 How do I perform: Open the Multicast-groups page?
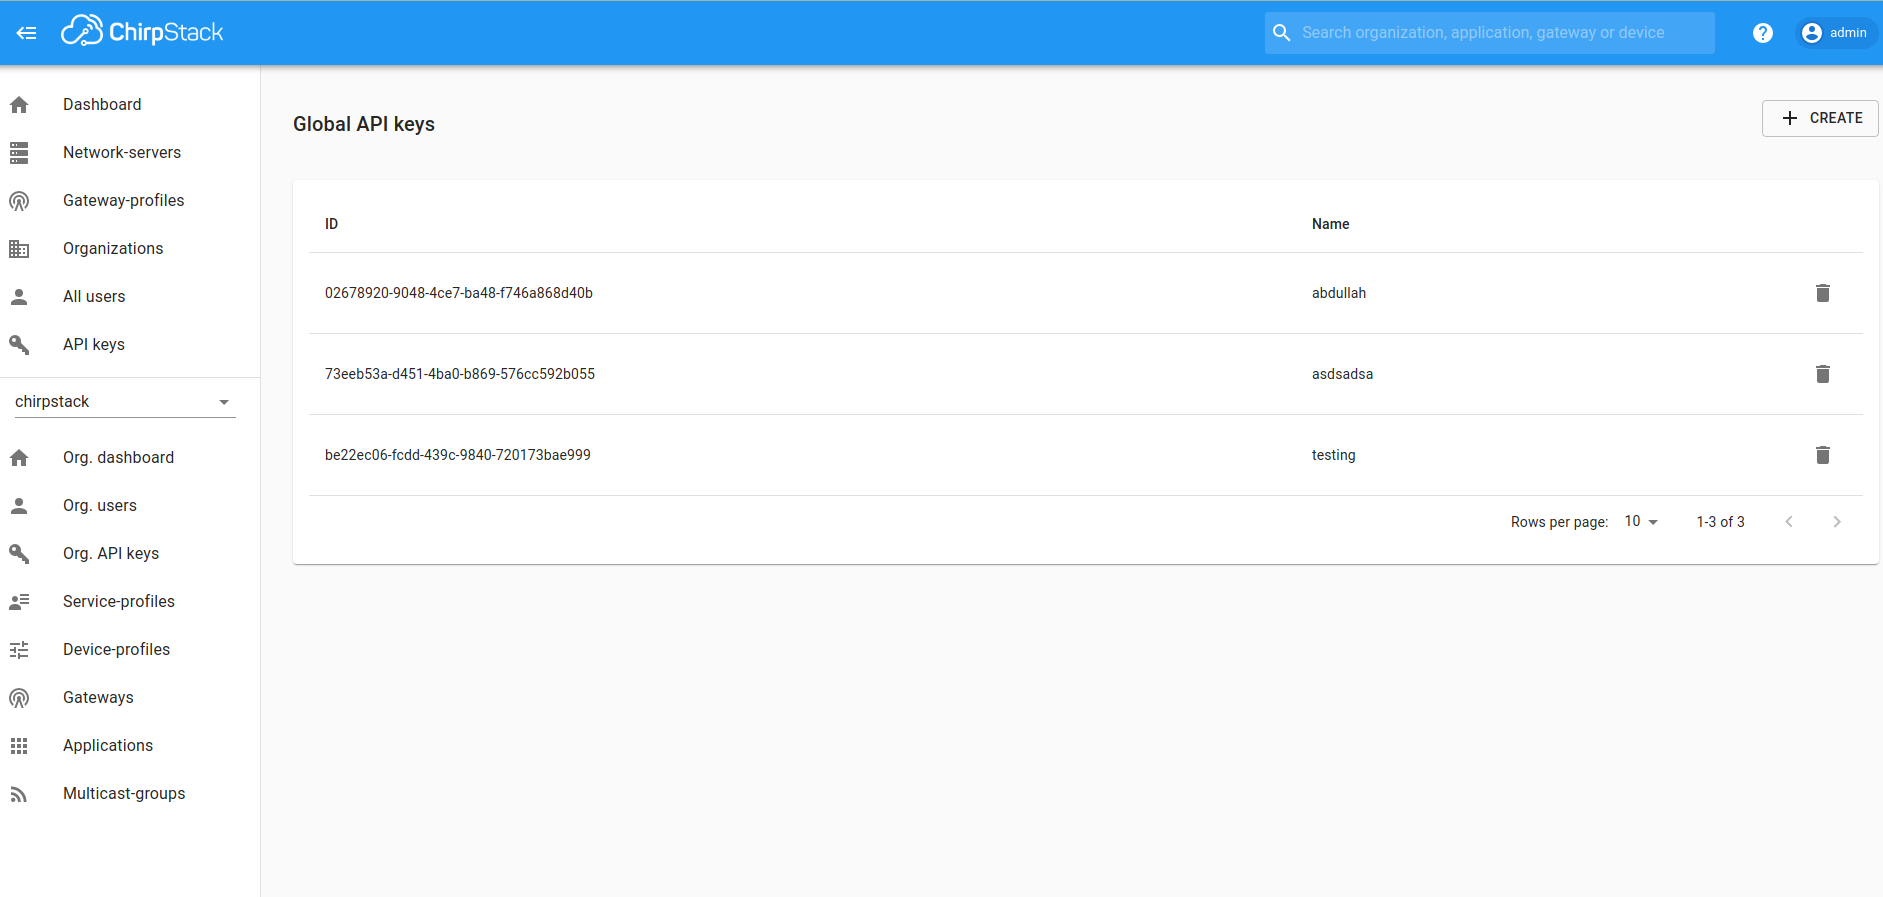pos(124,794)
